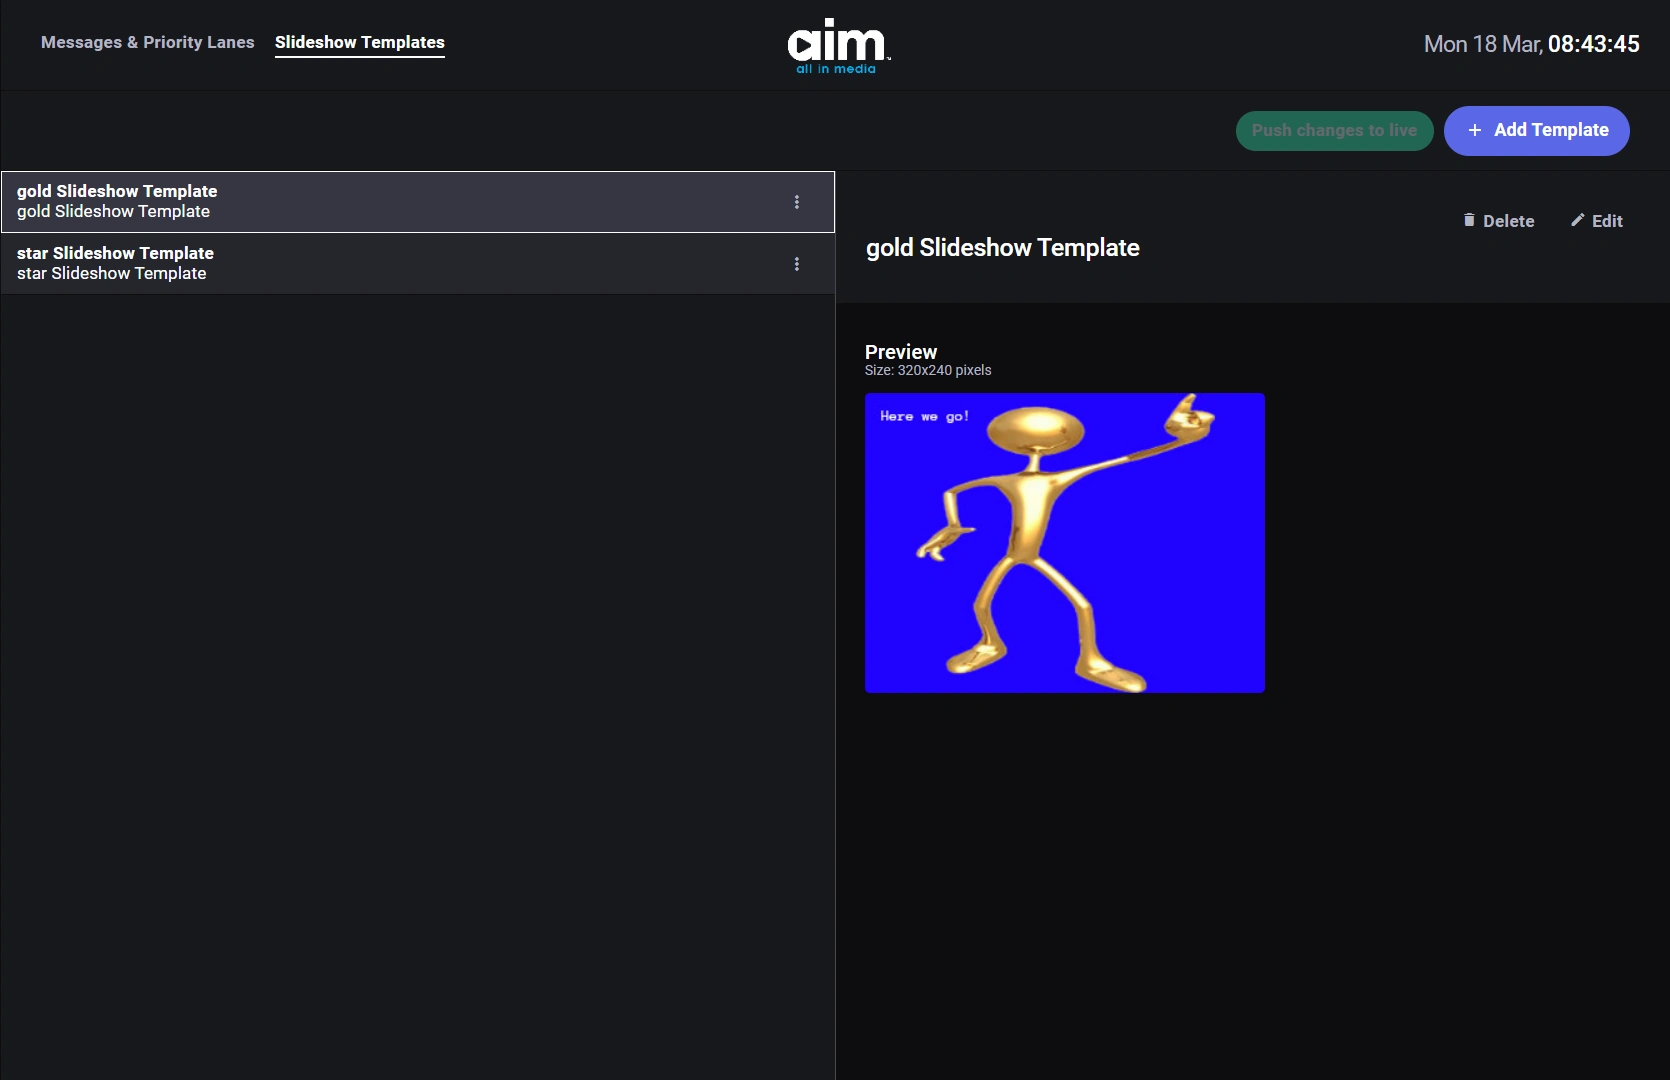Select the gold Slideshow Template row

click(x=418, y=202)
